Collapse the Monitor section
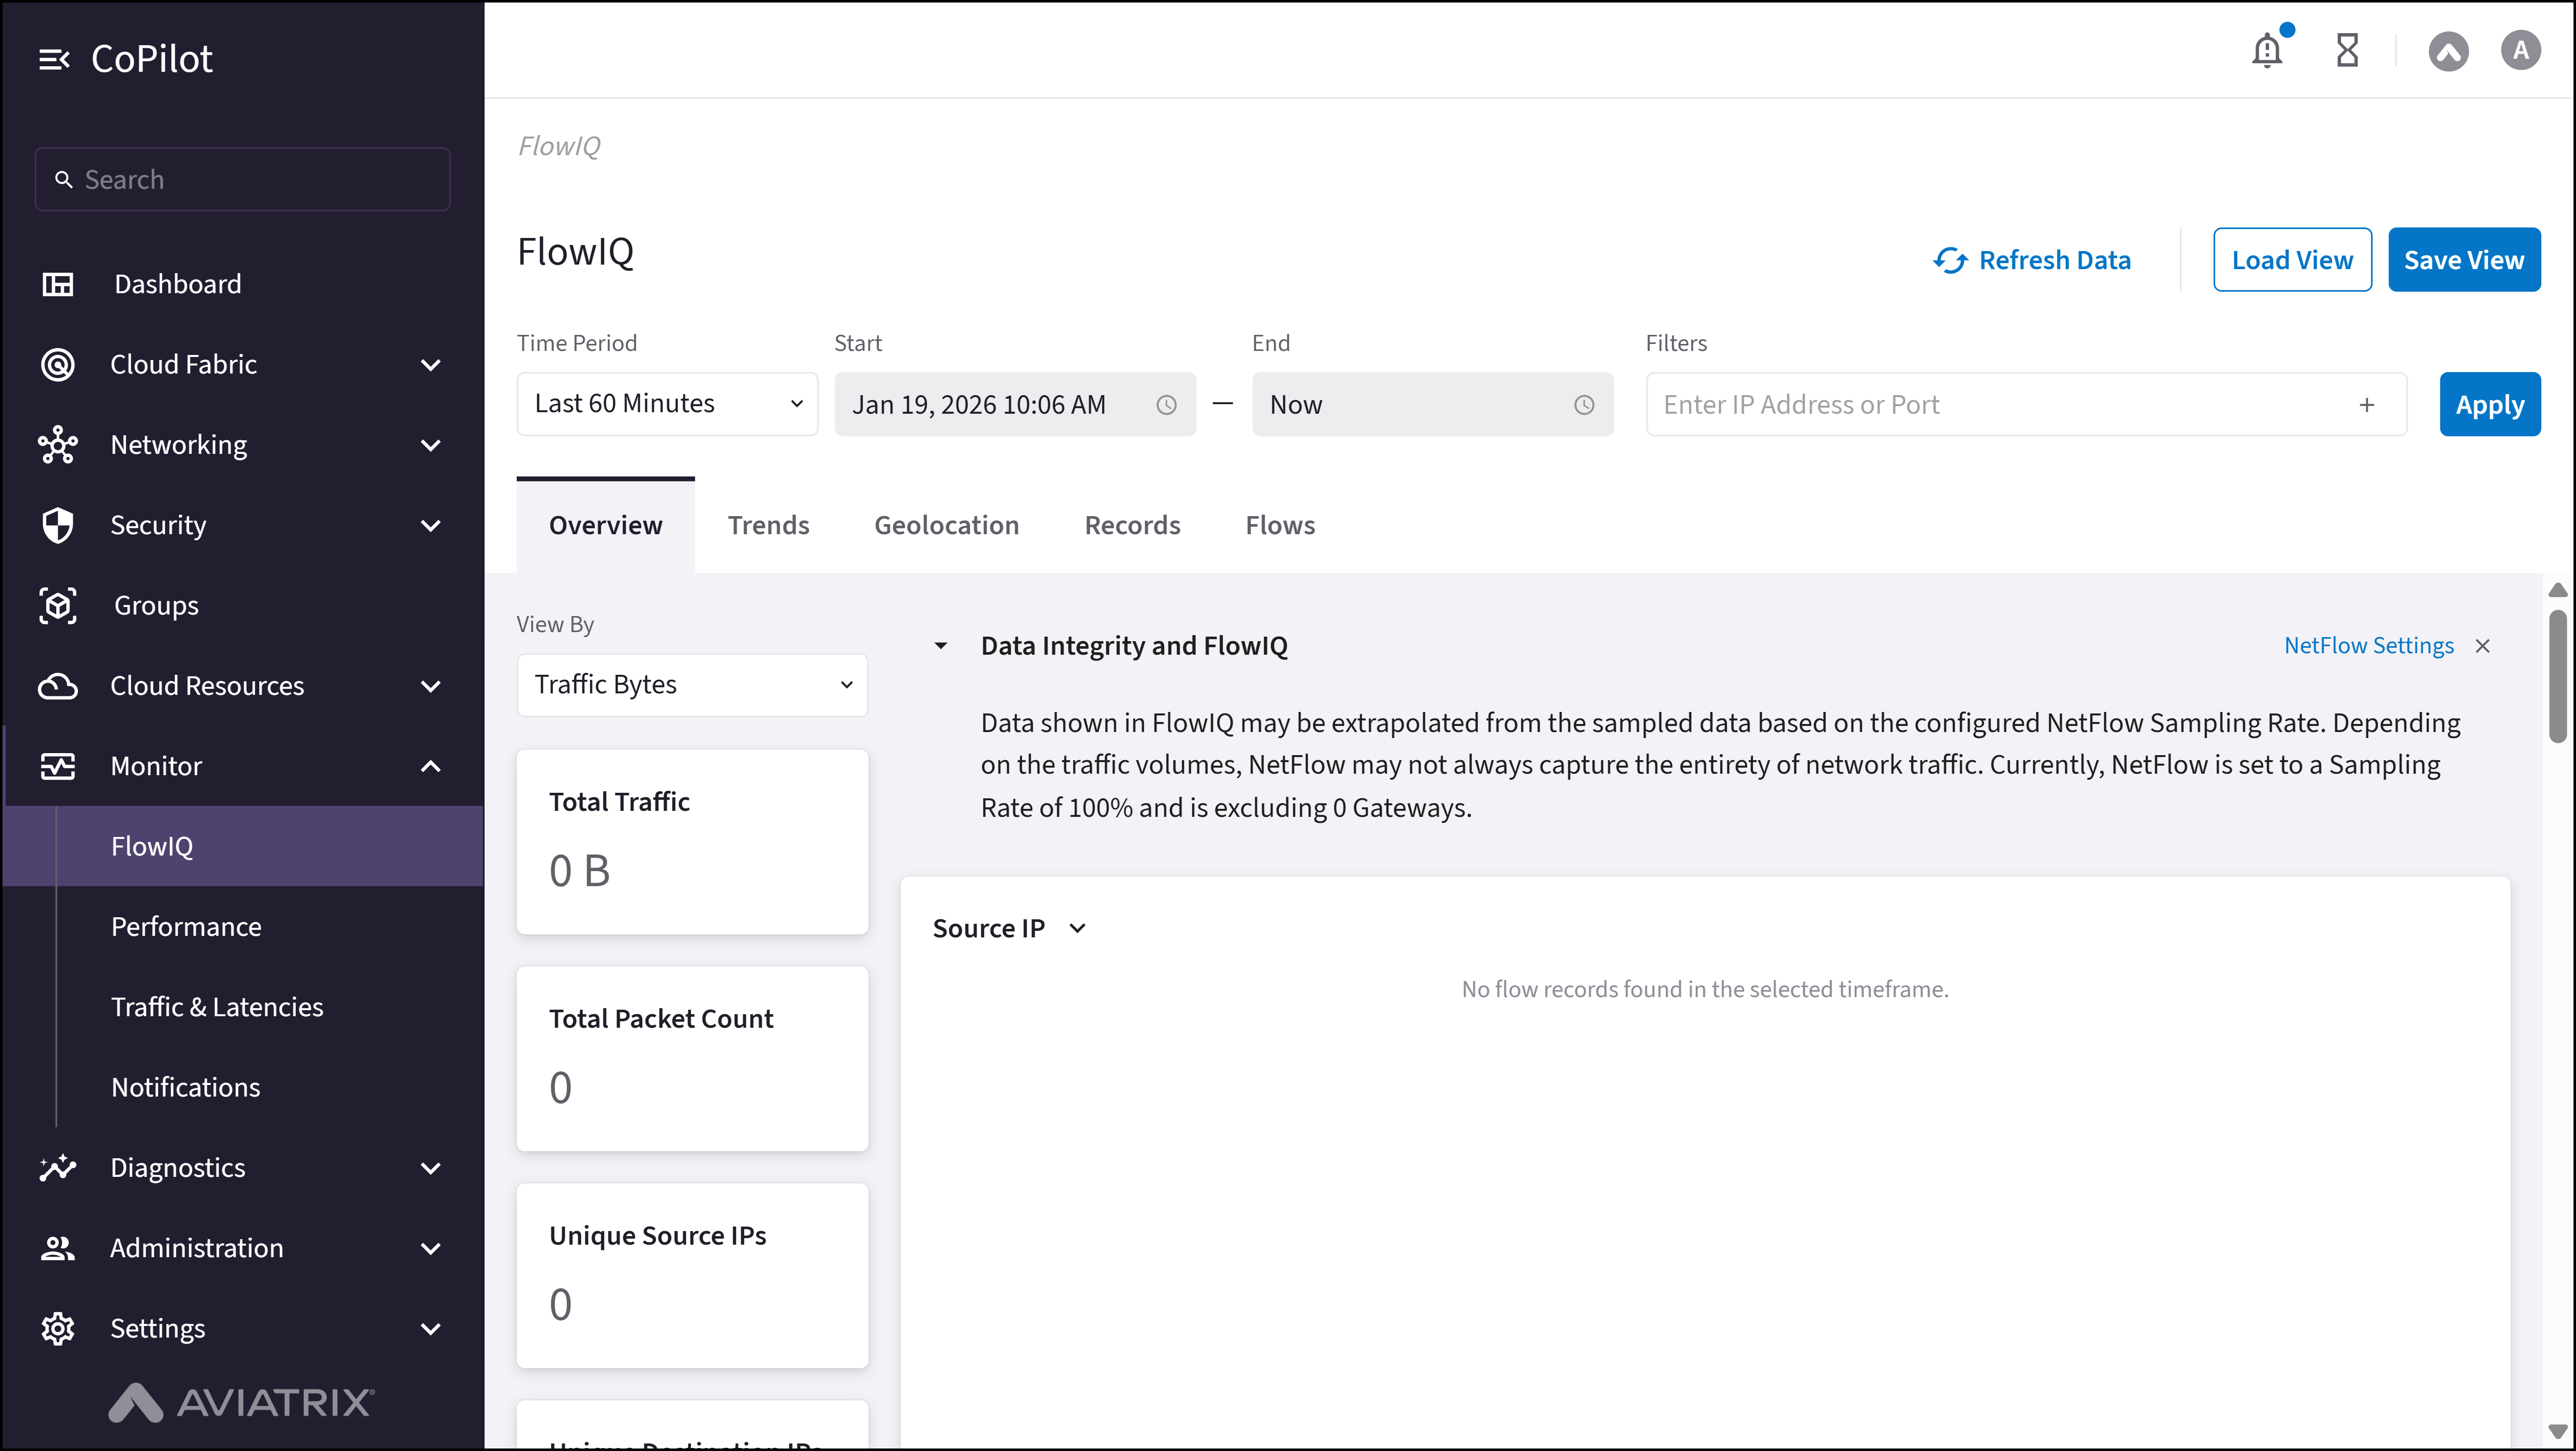Image resolution: width=2576 pixels, height=1451 pixels. click(x=430, y=766)
